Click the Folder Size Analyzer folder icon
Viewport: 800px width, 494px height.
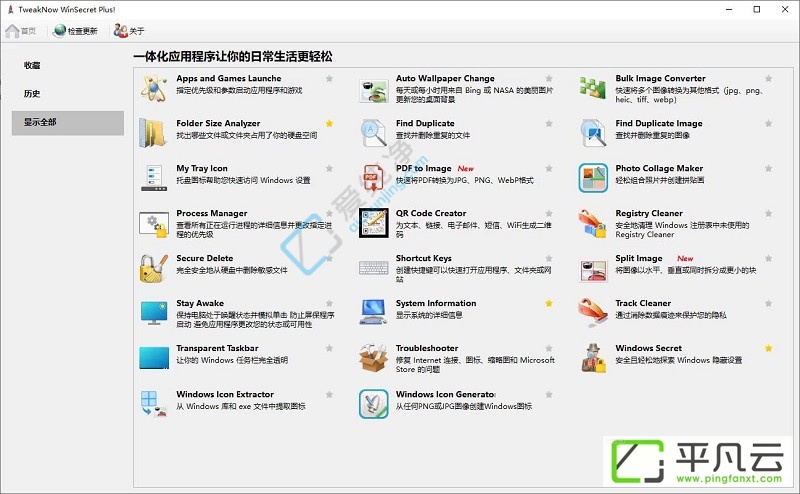pos(154,133)
